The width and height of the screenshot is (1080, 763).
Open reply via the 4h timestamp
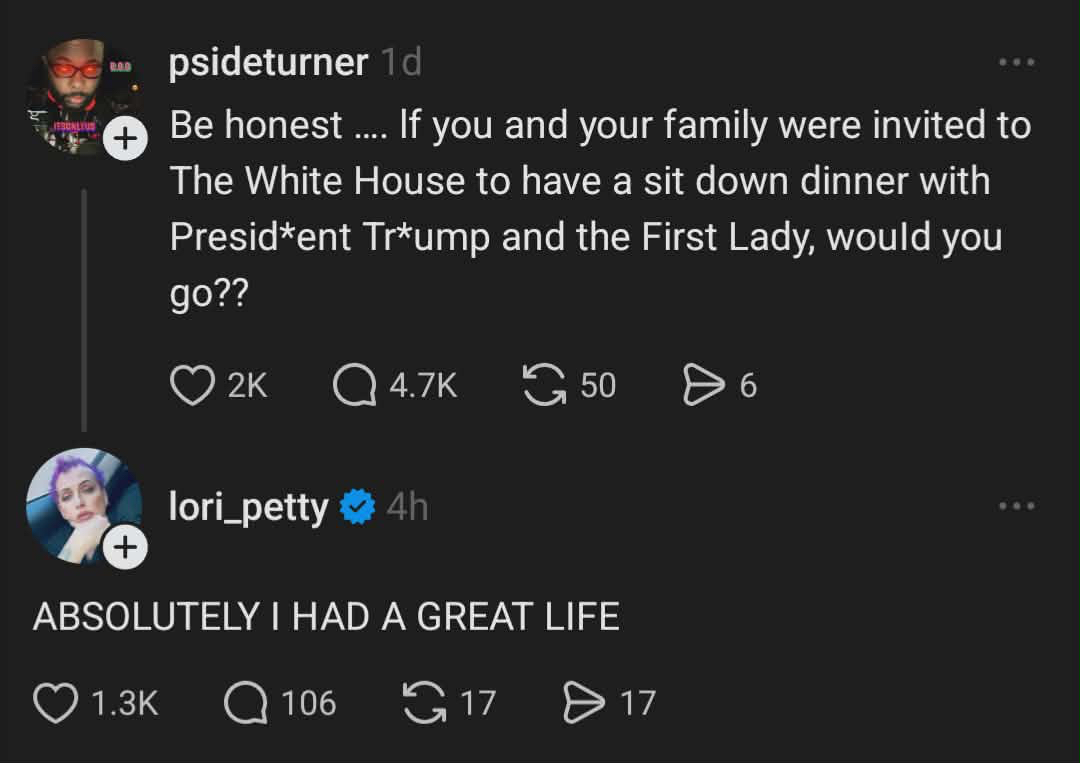click(x=407, y=508)
